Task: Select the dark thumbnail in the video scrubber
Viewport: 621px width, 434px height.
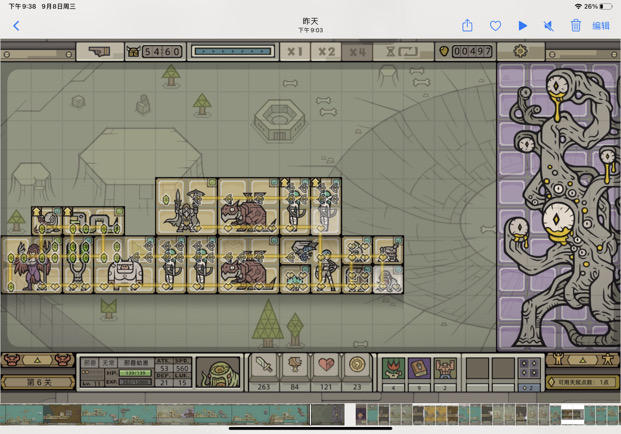Action: (327, 415)
